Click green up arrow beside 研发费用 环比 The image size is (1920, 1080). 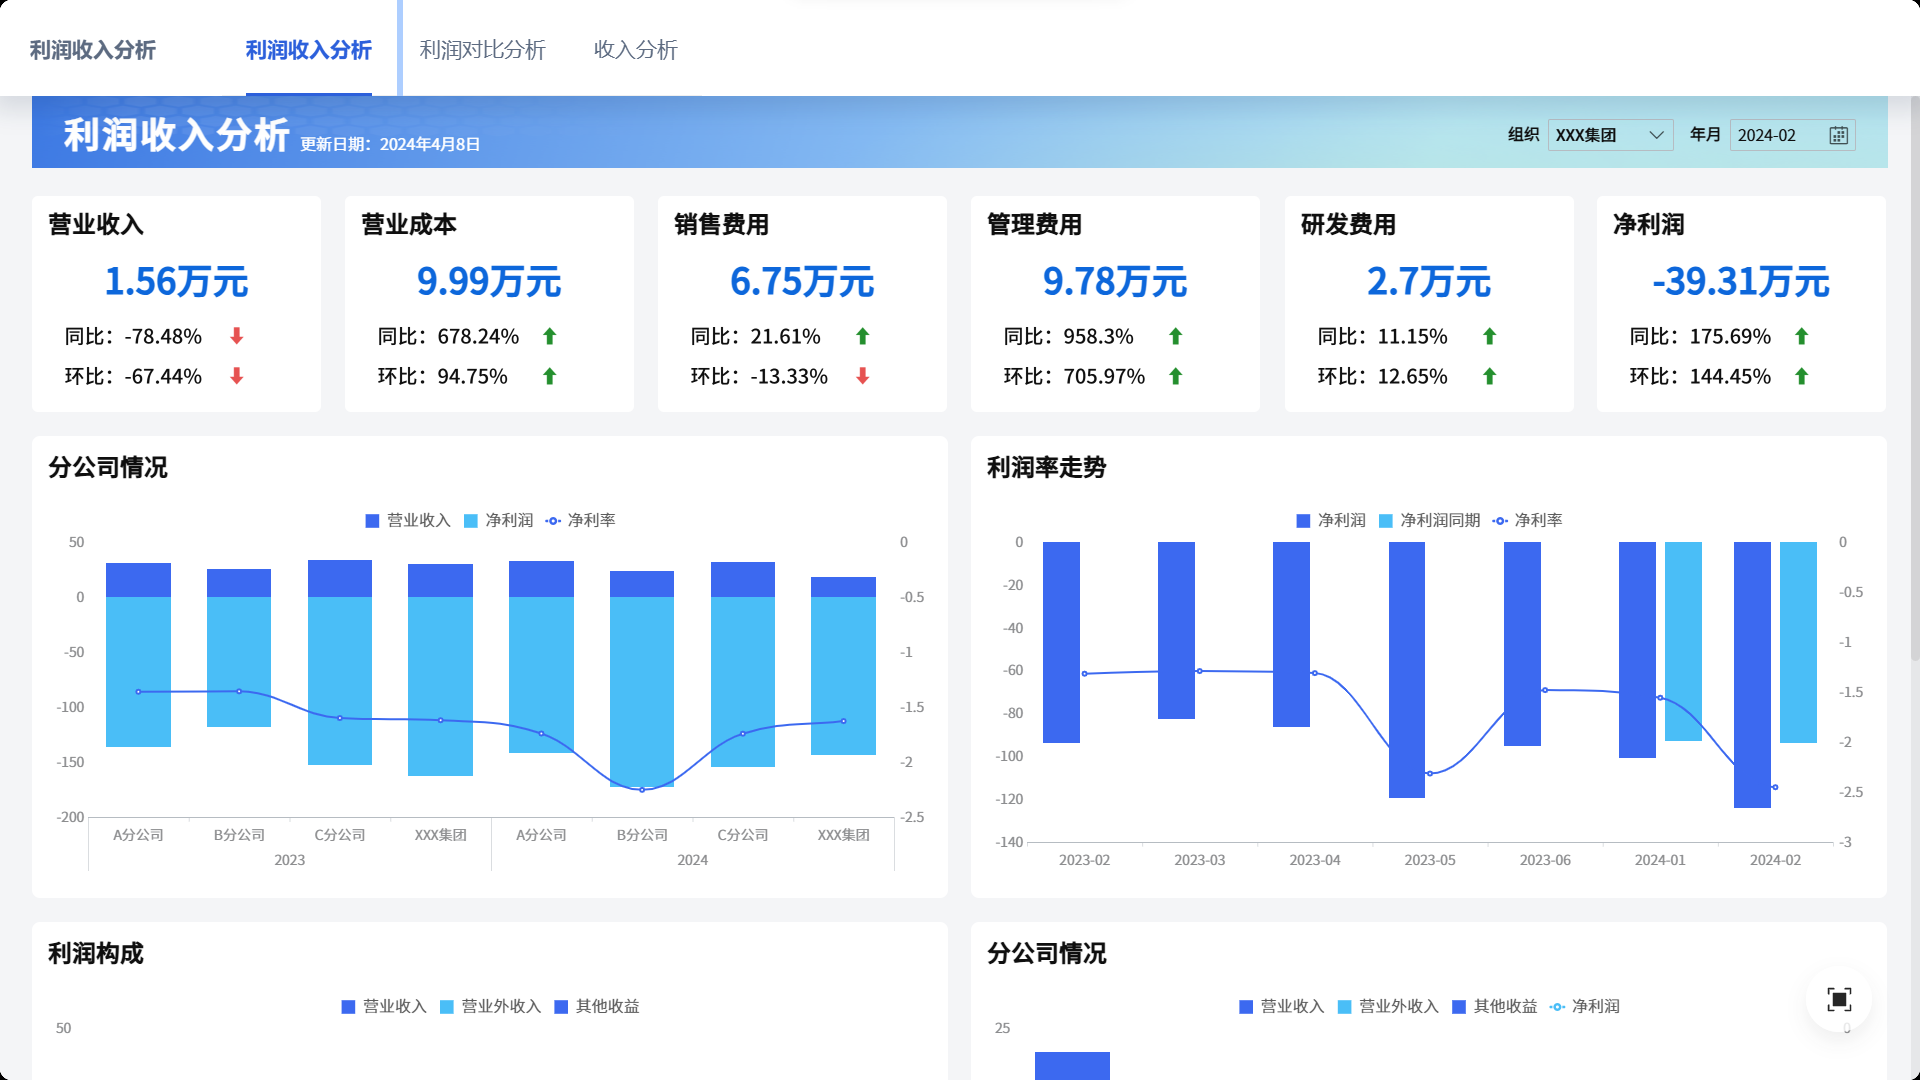click(1489, 376)
